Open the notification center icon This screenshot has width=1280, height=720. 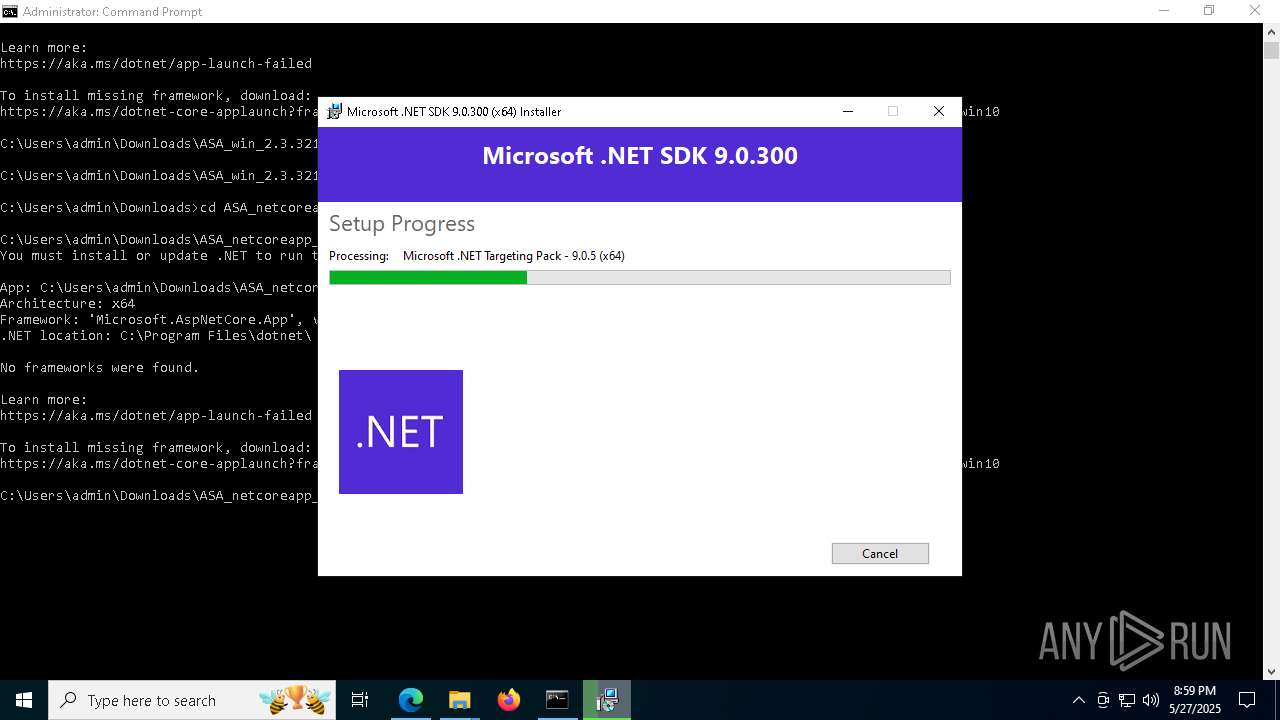click(x=1247, y=700)
